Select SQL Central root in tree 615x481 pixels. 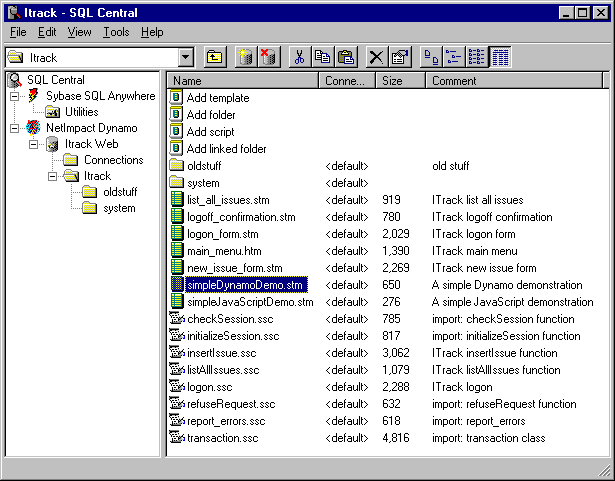click(56, 80)
